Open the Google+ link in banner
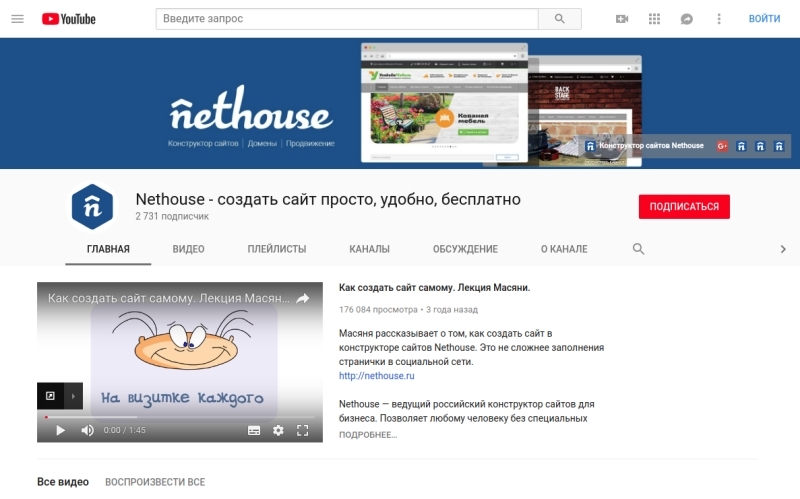 coord(722,146)
